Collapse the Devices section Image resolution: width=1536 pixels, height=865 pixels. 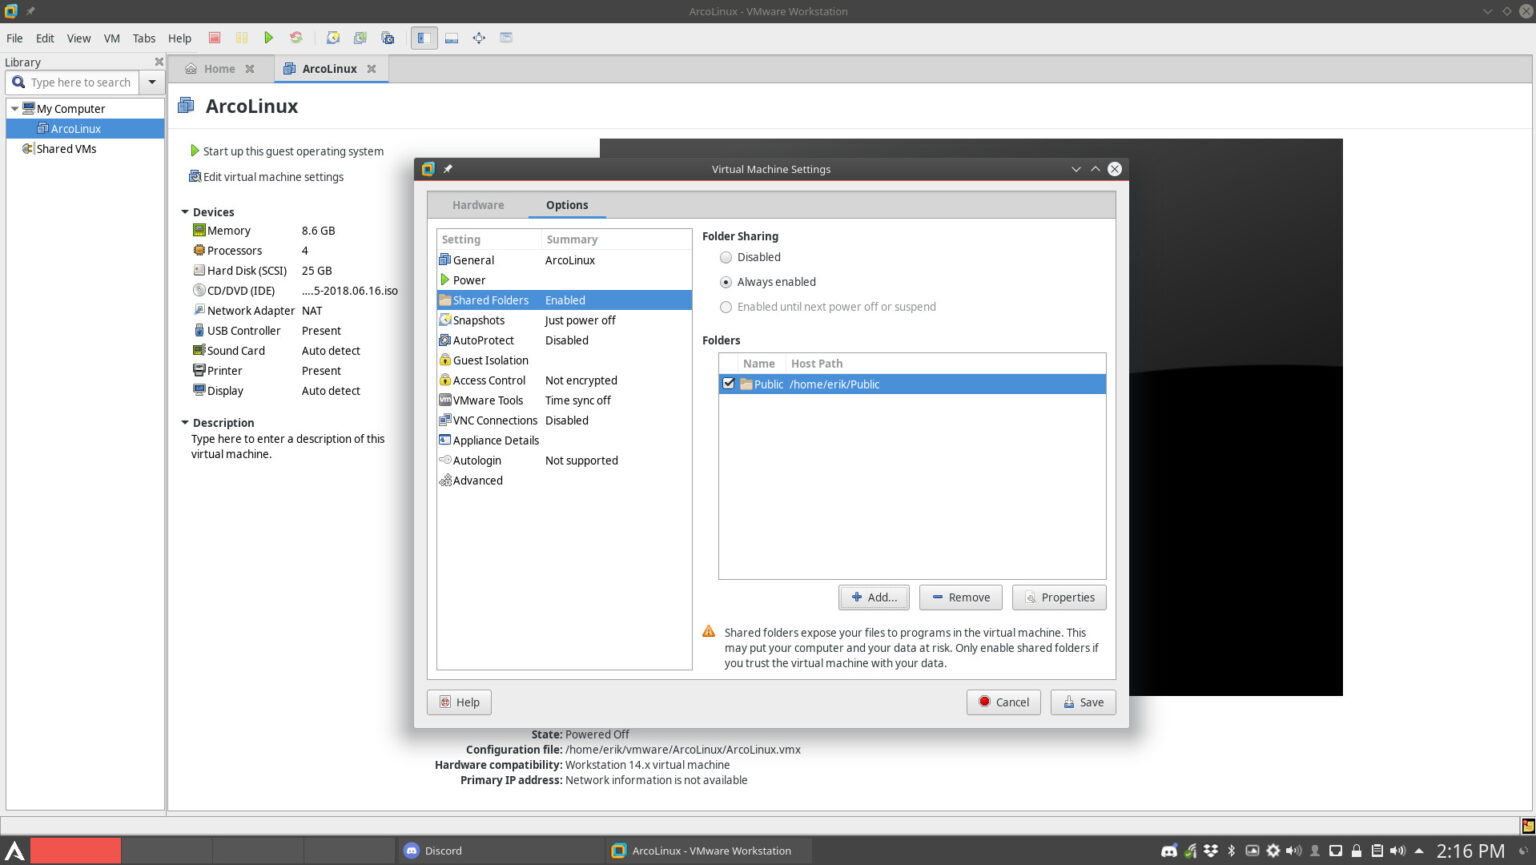pyautogui.click(x=184, y=211)
